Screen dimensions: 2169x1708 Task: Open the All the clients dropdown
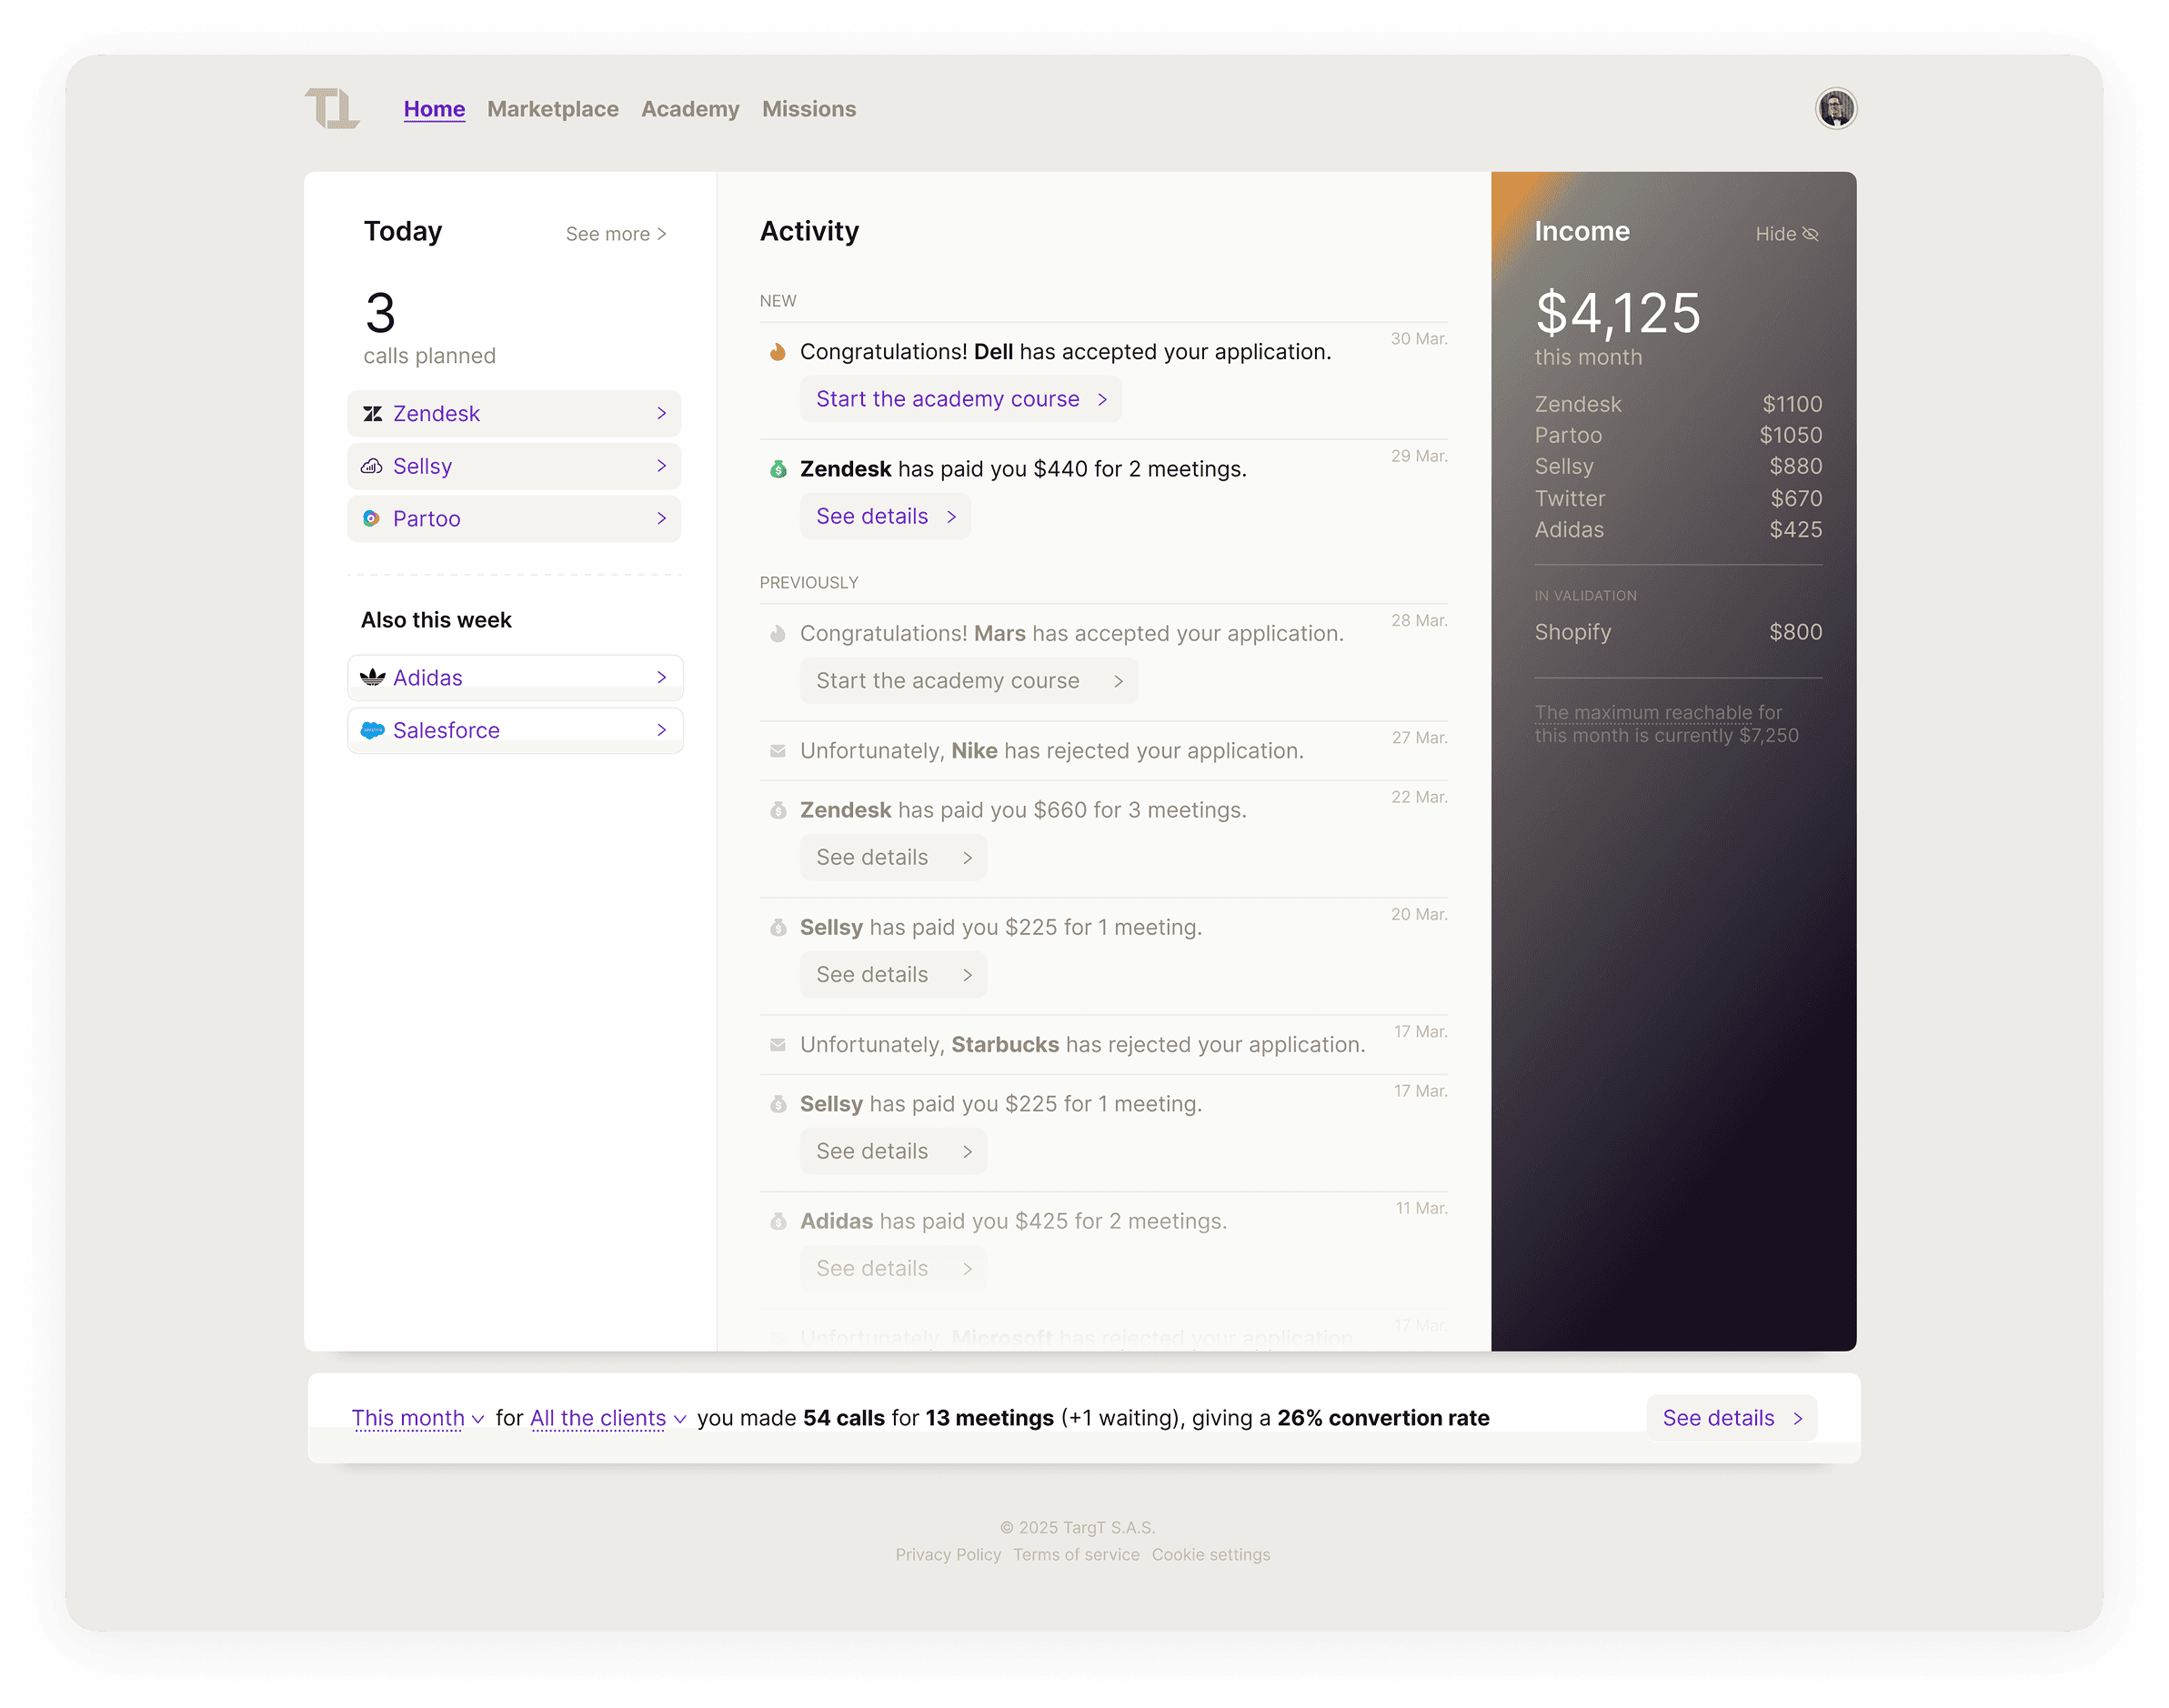point(607,1418)
